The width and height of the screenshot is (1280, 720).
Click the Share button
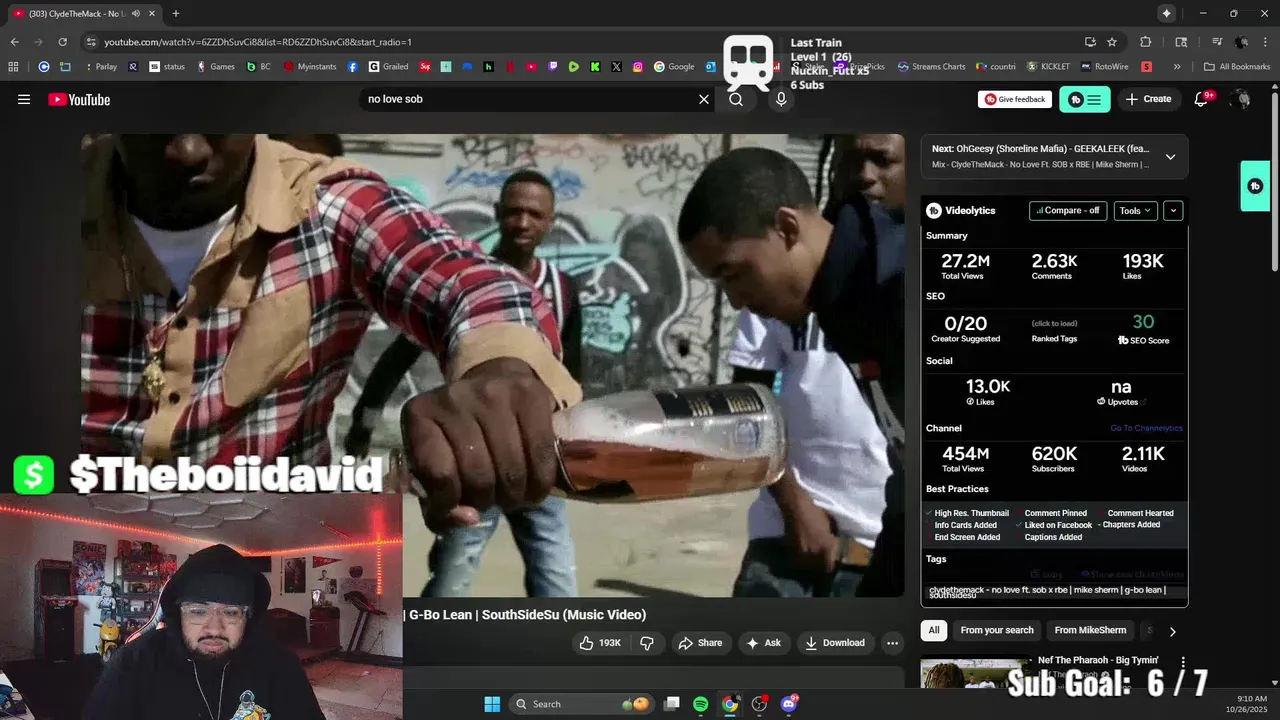coord(700,643)
